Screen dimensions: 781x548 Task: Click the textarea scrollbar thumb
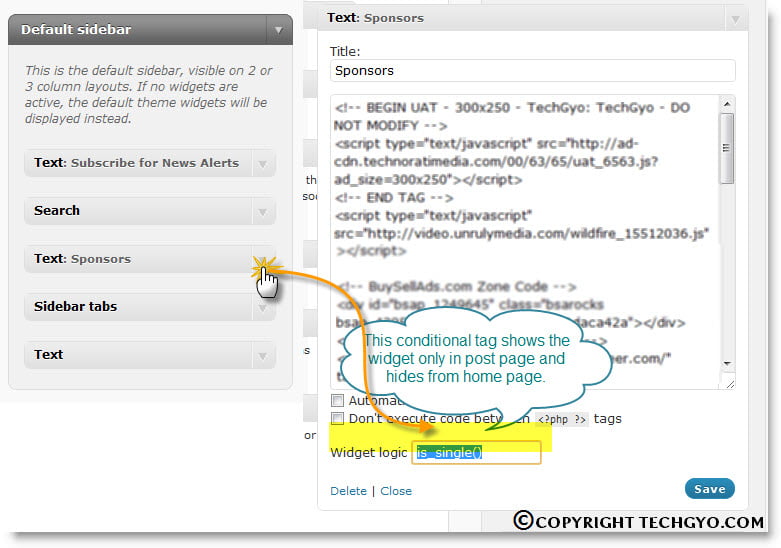[x=727, y=148]
